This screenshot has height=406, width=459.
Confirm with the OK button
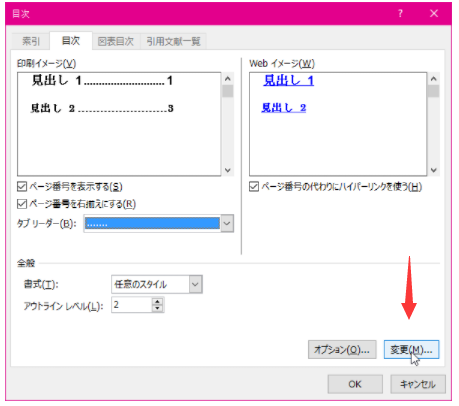pyautogui.click(x=355, y=384)
